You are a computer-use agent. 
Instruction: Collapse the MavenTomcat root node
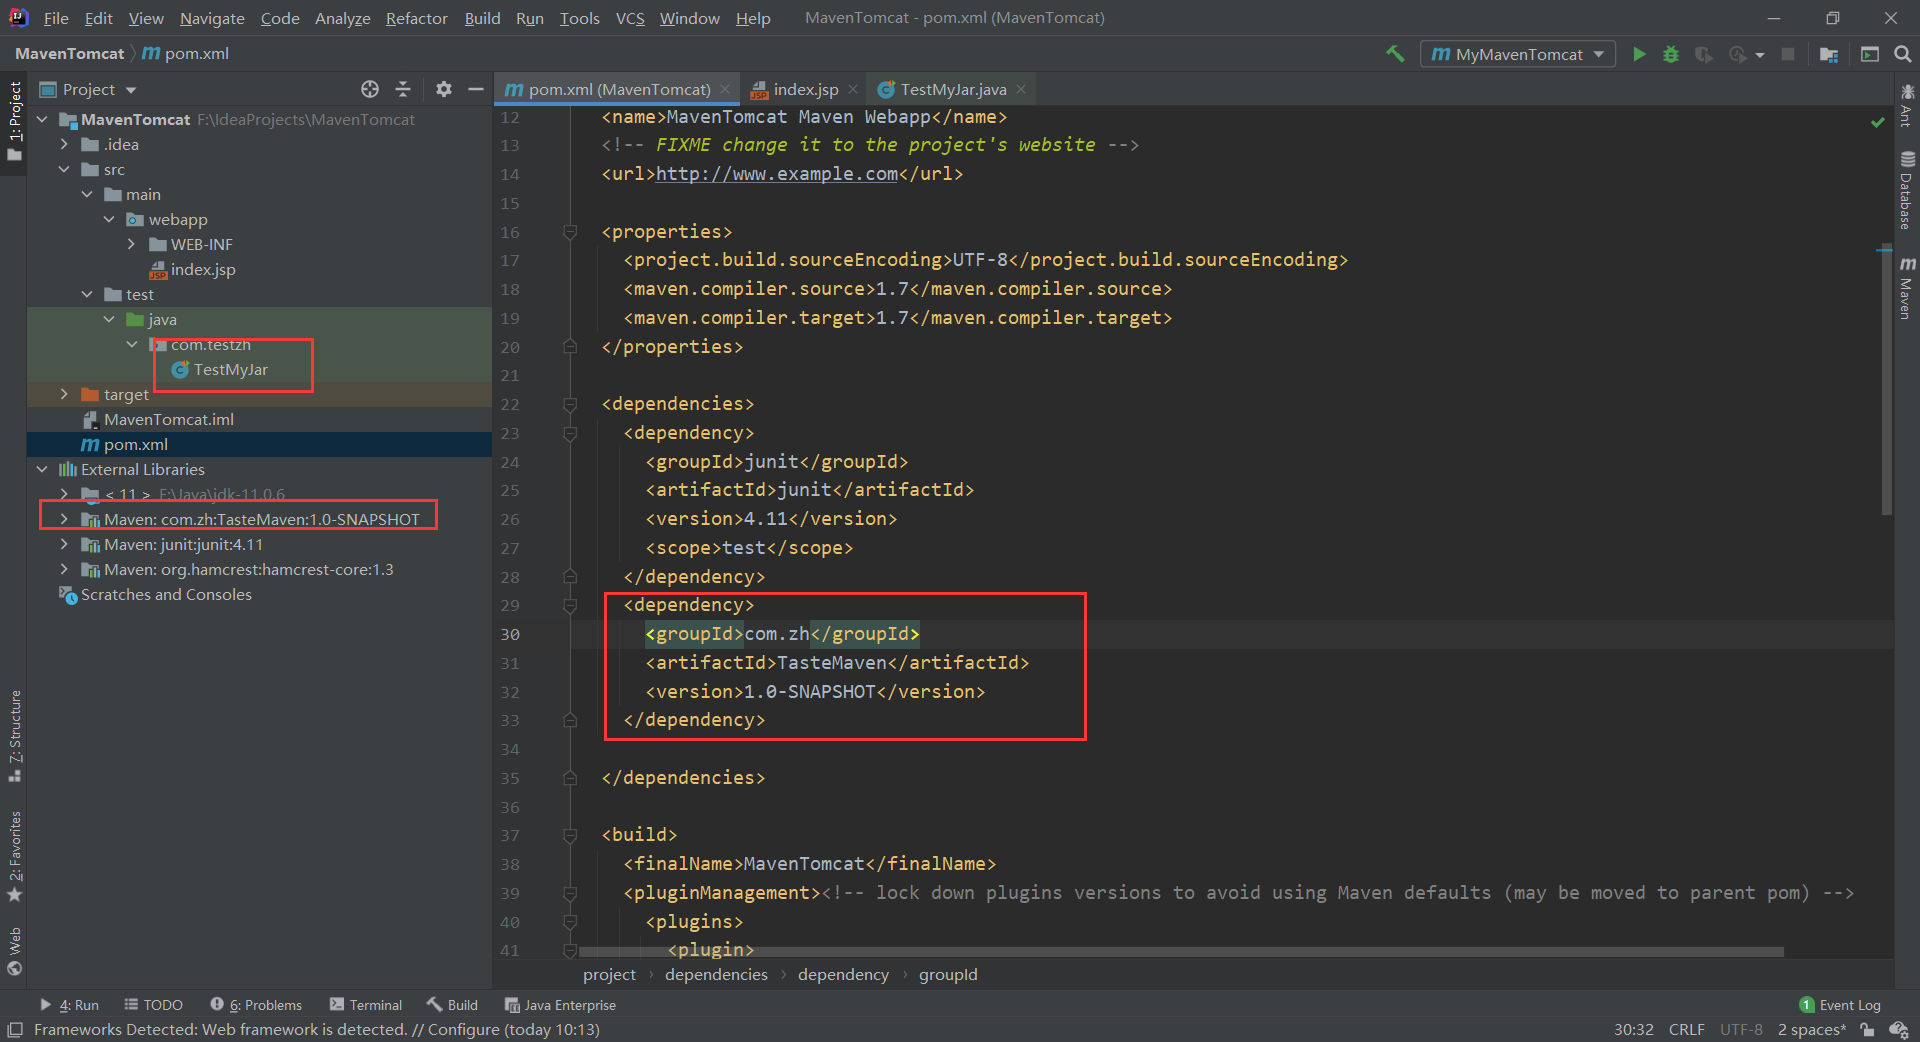click(42, 119)
